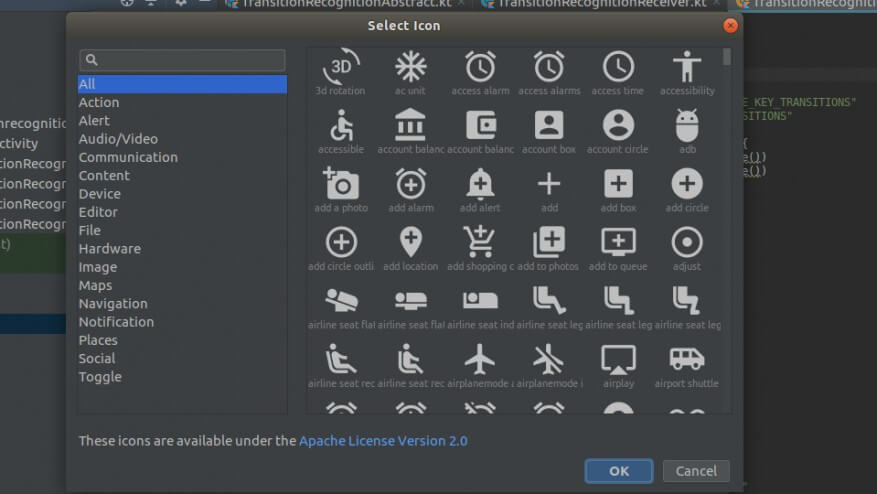Viewport: 877px width, 494px height.
Task: Select the File category
Action: pyautogui.click(x=182, y=230)
